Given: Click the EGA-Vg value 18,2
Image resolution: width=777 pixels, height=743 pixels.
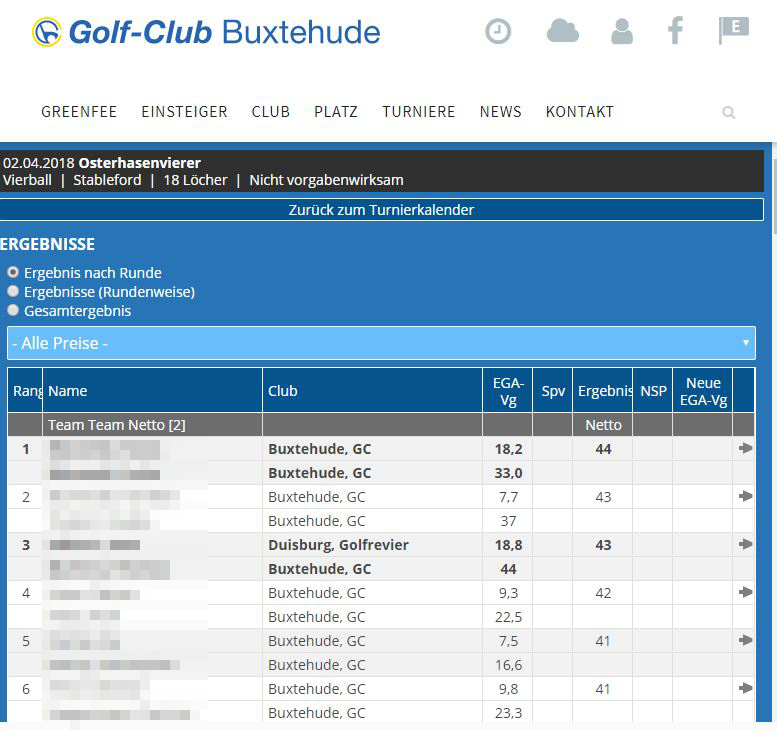Looking at the screenshot, I should [508, 449].
